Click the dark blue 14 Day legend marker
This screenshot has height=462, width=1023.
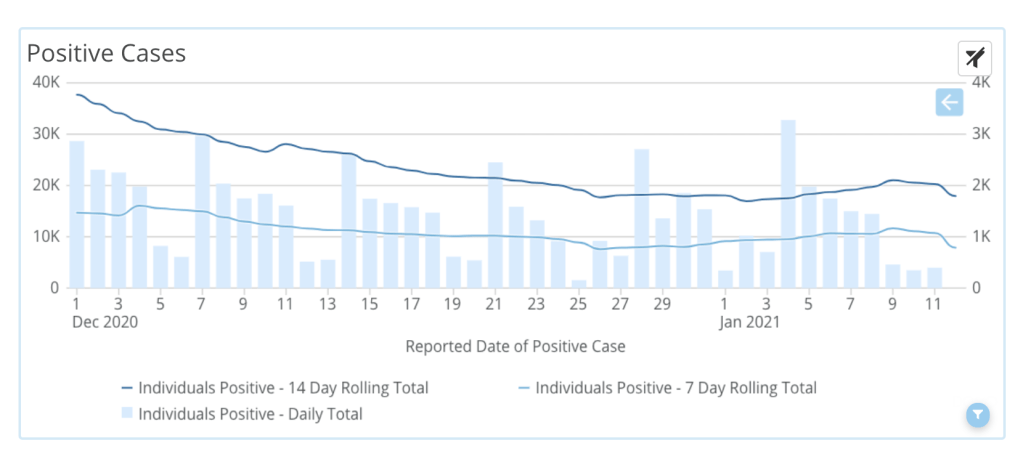[x=127, y=388]
